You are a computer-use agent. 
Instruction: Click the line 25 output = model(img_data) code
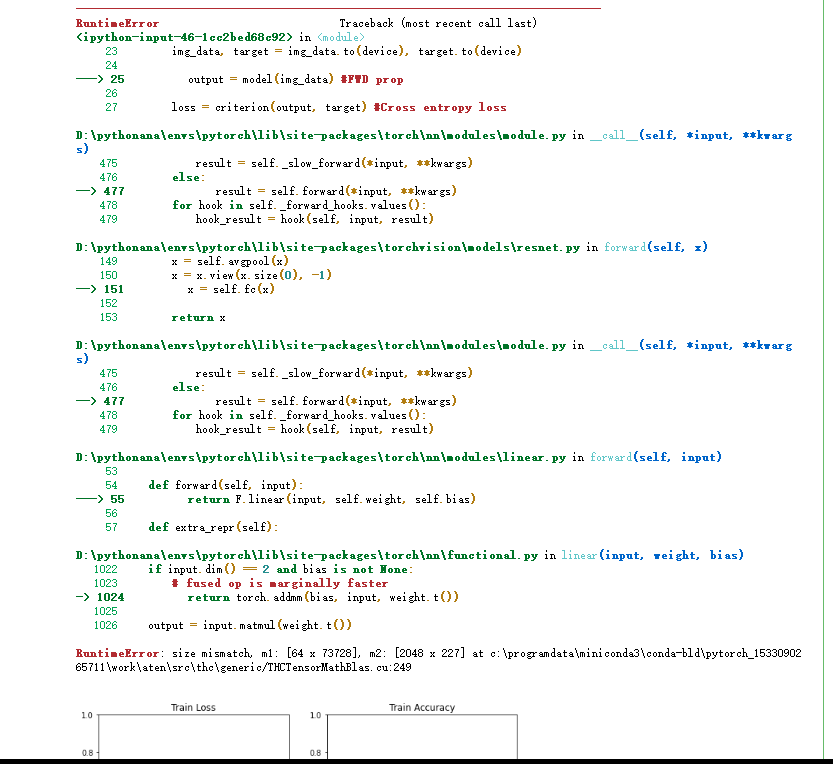coord(295,79)
